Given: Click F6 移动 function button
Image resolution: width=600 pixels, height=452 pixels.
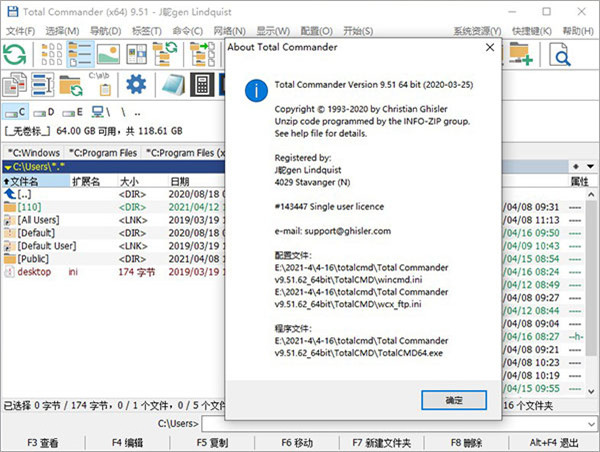Looking at the screenshot, I should (x=297, y=443).
